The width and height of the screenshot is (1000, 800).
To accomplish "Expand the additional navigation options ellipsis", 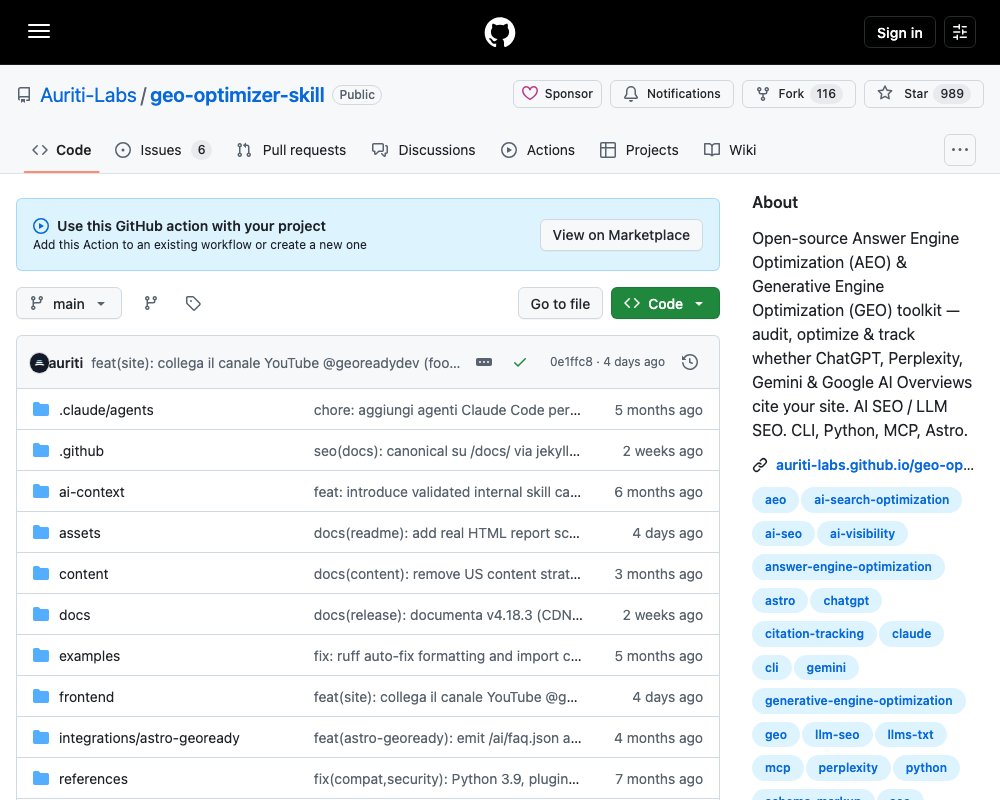I will pyautogui.click(x=960, y=150).
